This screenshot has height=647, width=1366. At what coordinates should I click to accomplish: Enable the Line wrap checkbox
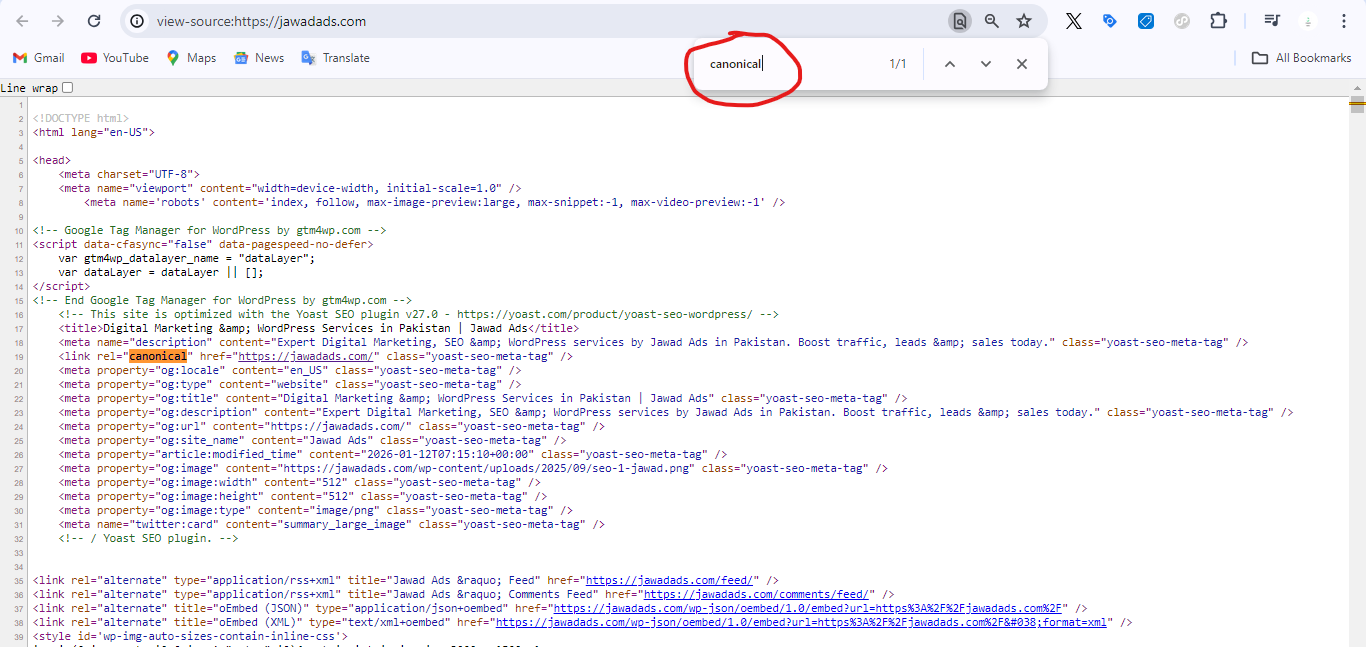(x=68, y=88)
